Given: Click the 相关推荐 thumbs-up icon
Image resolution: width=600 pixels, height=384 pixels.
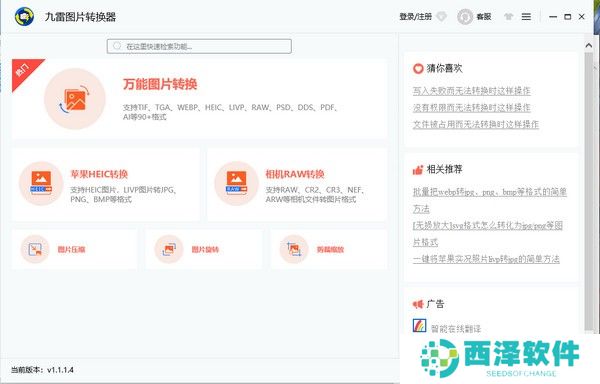Looking at the screenshot, I should pos(417,169).
